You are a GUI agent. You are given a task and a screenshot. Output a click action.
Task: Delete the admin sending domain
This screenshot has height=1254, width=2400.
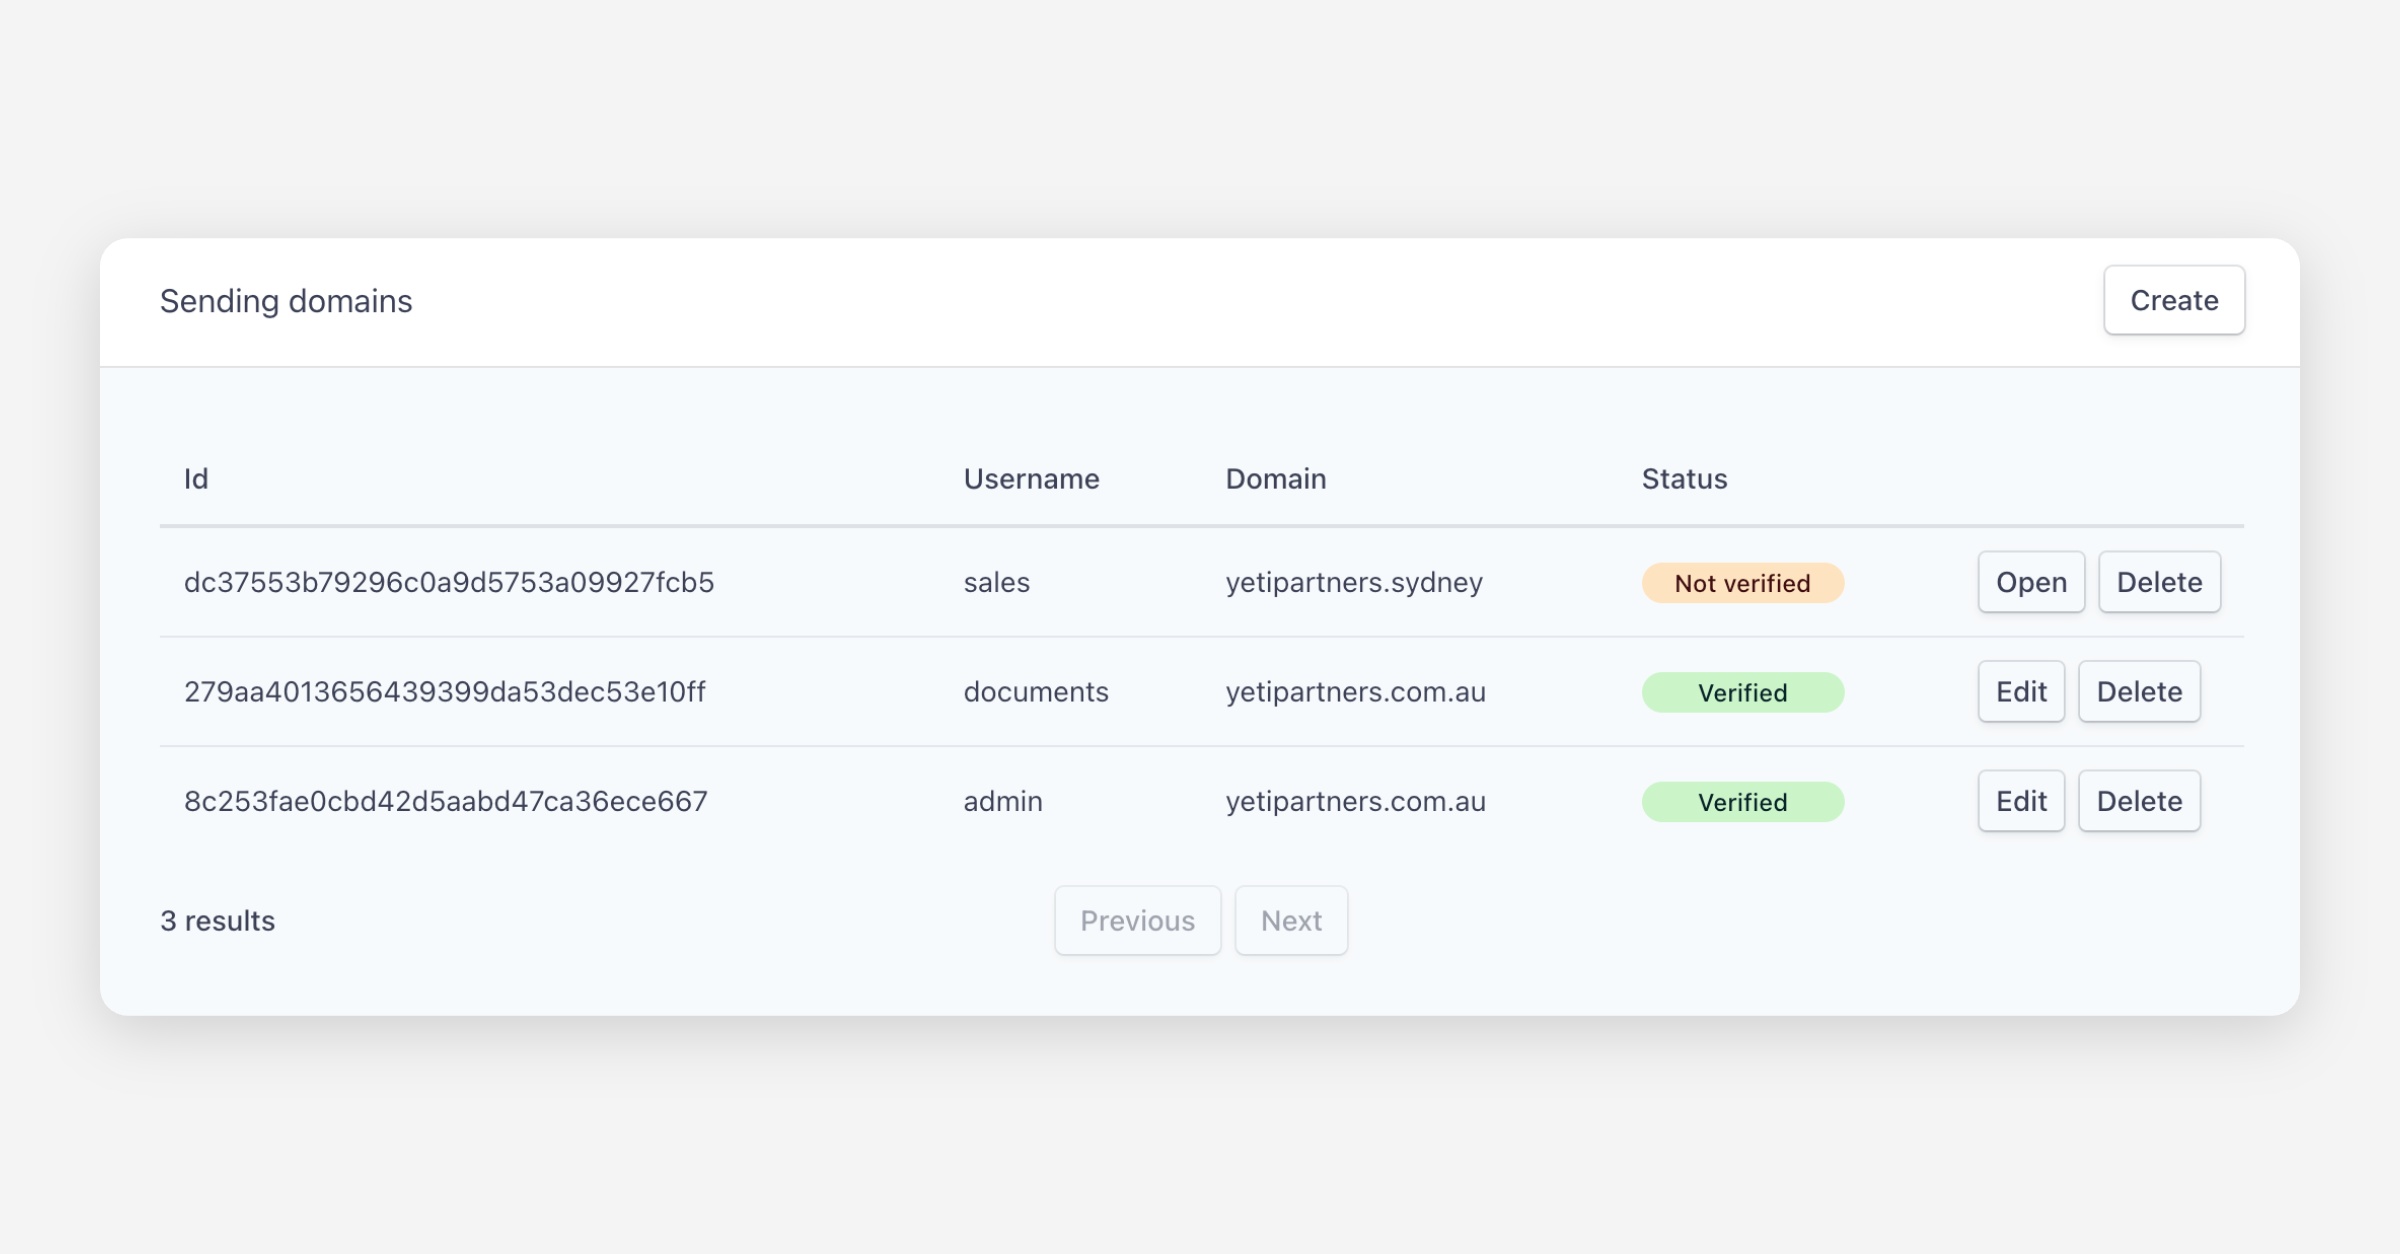click(2138, 801)
